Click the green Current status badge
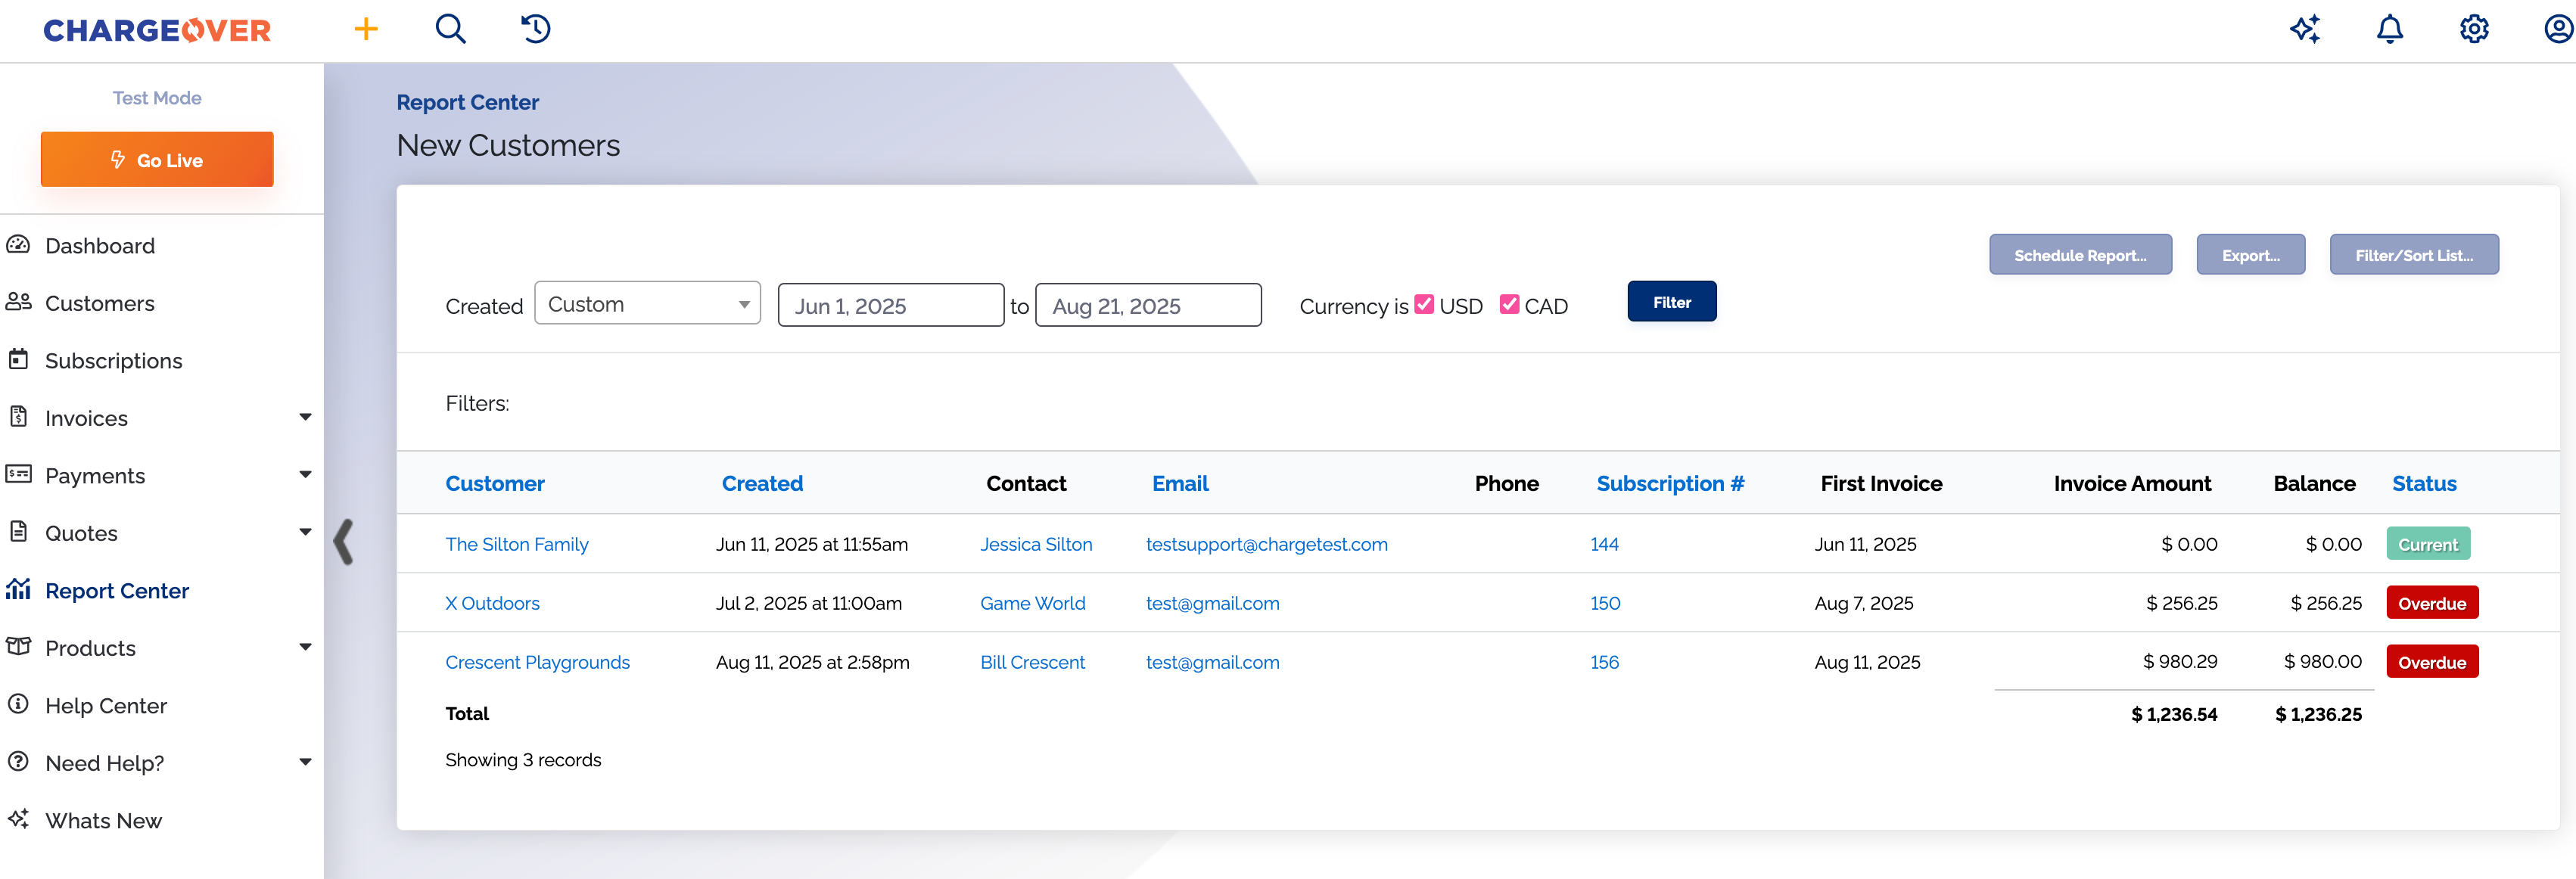Screen dimensions: 2576x879 pos(2428,544)
